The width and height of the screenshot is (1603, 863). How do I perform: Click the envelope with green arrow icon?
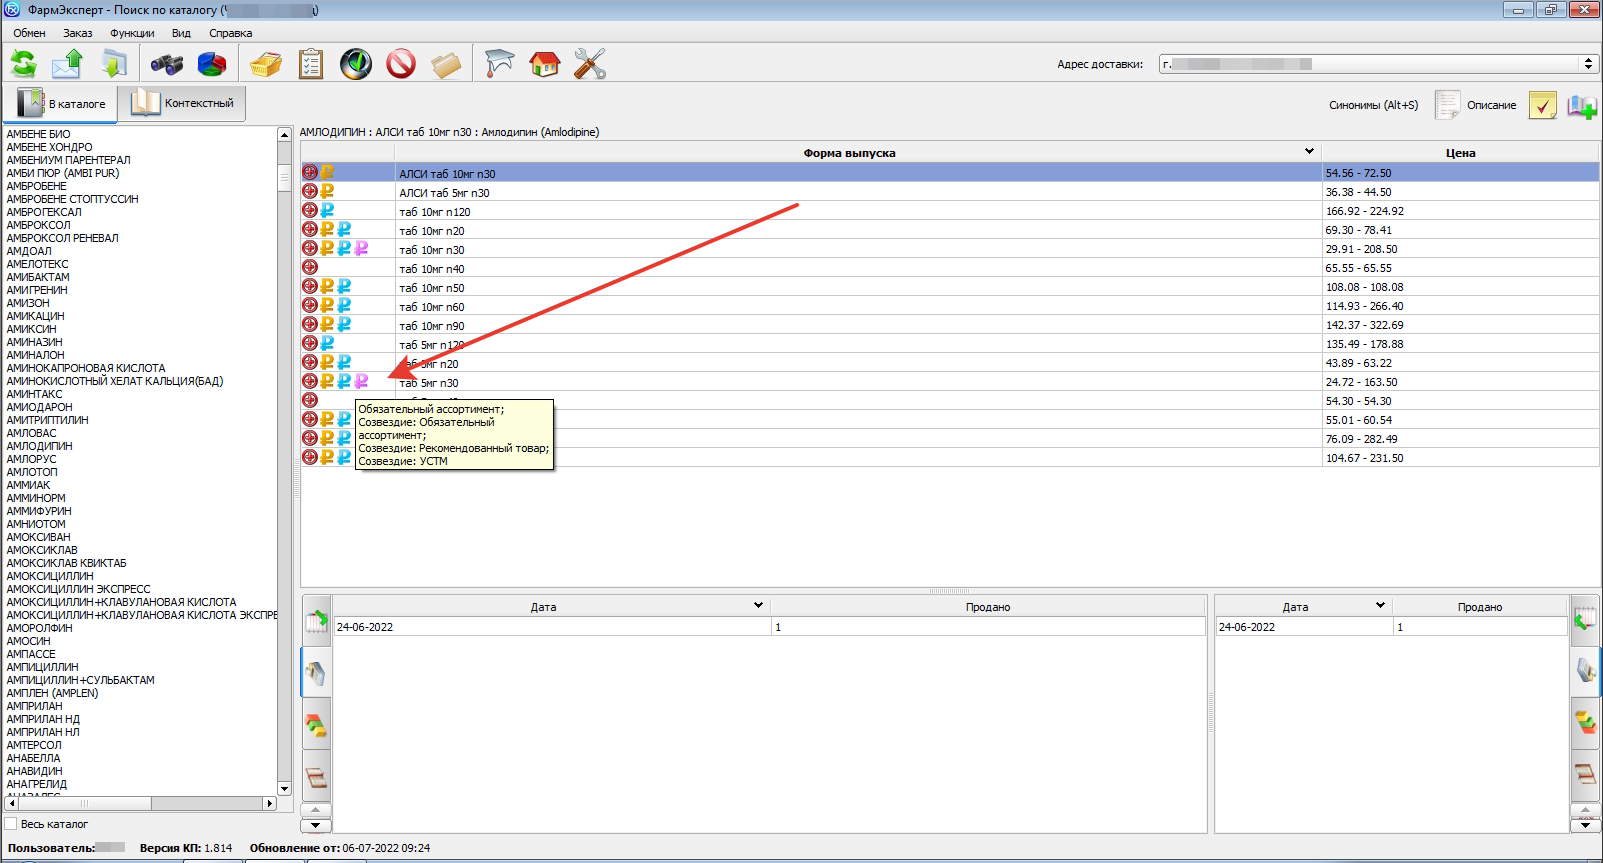pyautogui.click(x=68, y=64)
